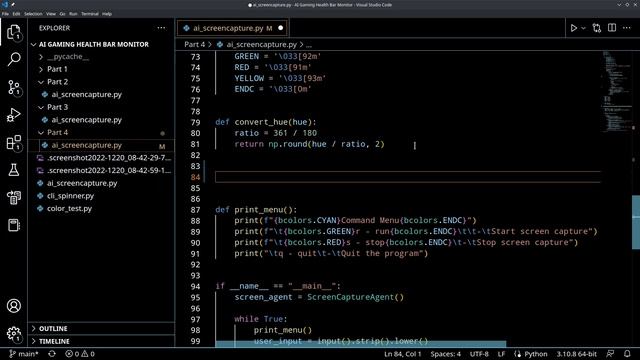The image size is (640, 360).
Task: Open the Source Control view
Action: click(13, 87)
